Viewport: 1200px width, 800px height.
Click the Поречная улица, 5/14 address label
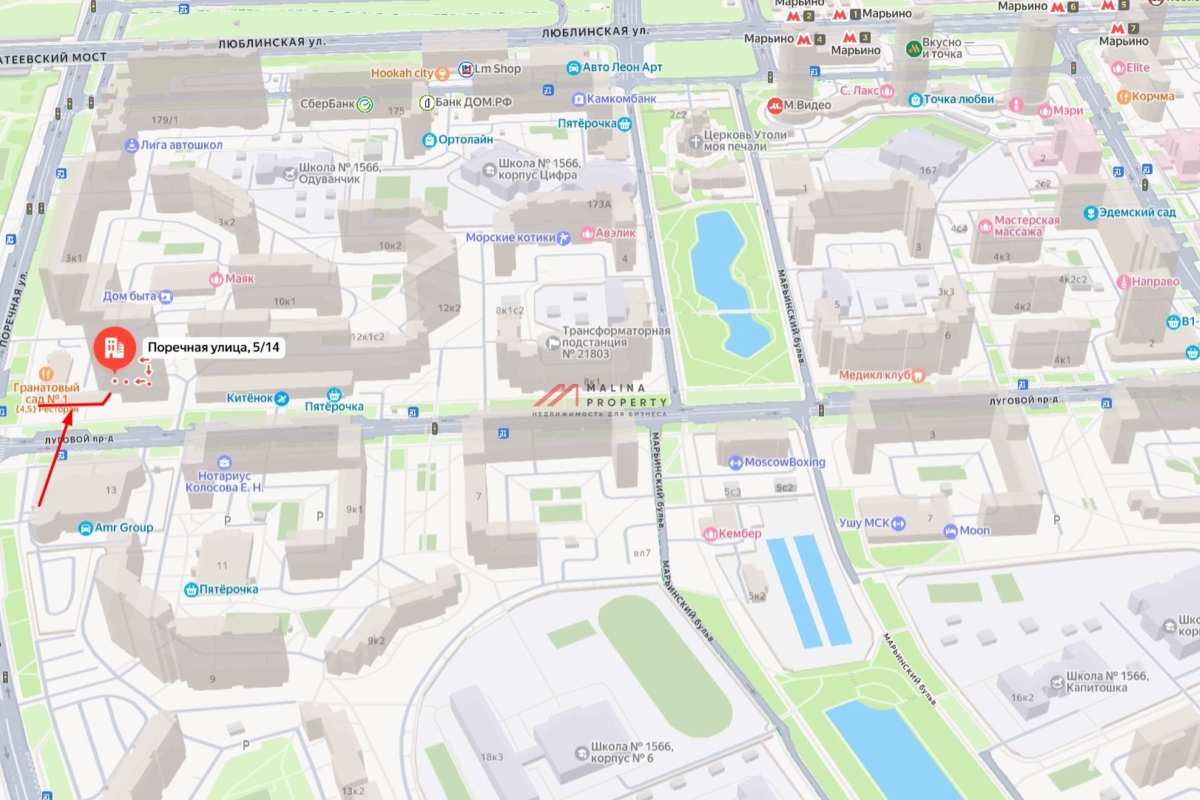coord(216,348)
